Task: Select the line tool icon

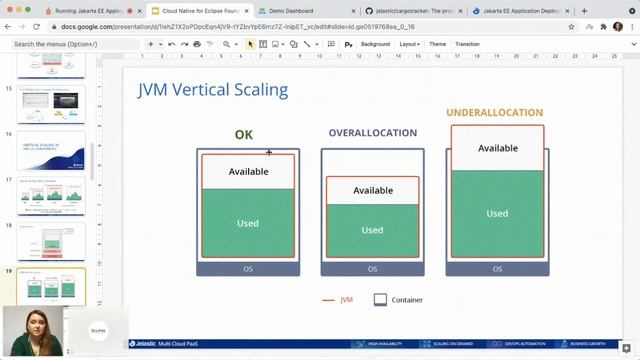Action: (x=307, y=44)
